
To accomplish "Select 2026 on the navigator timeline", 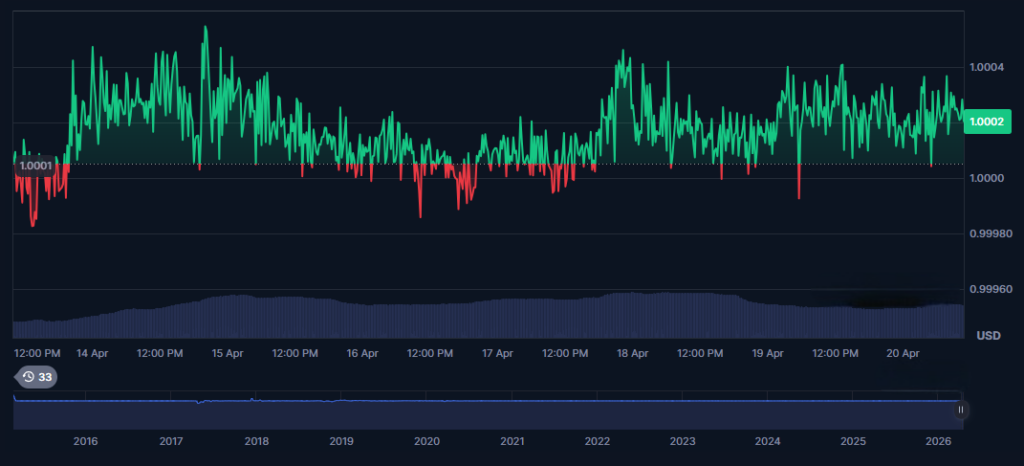I will click(938, 441).
